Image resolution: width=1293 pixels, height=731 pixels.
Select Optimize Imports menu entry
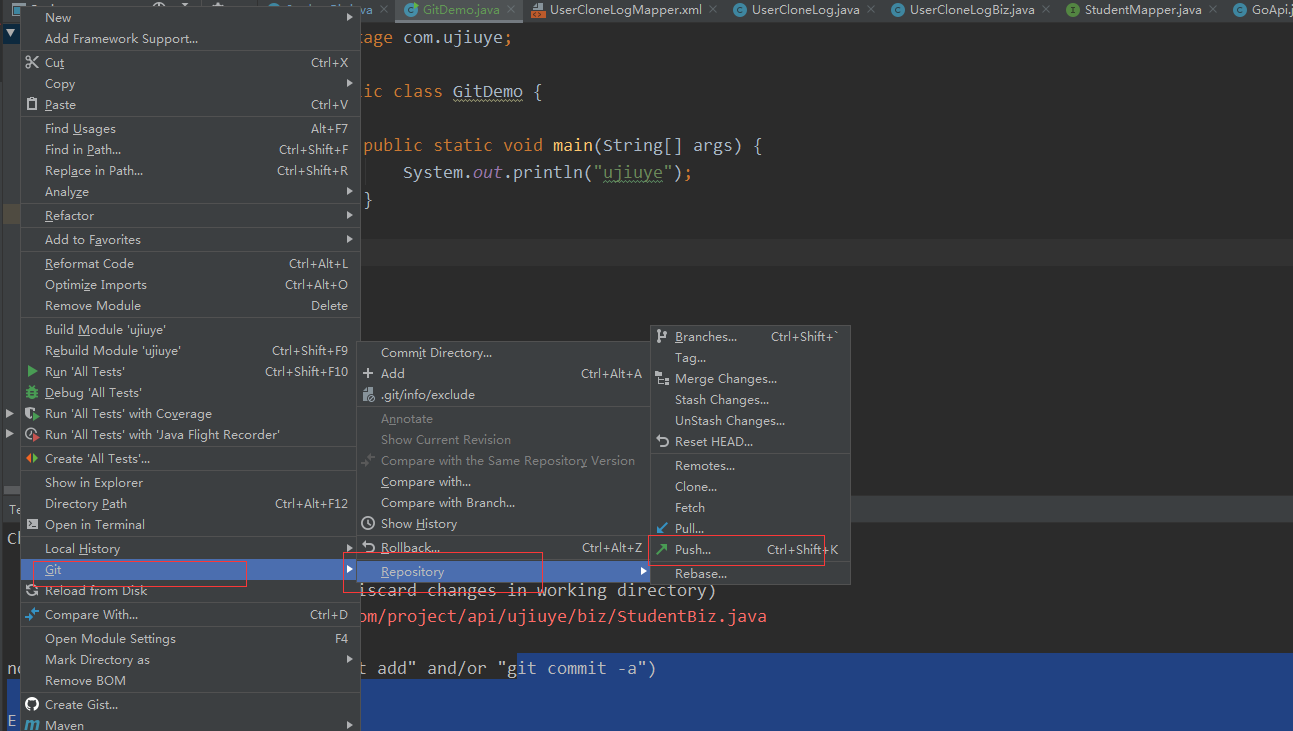[188, 284]
